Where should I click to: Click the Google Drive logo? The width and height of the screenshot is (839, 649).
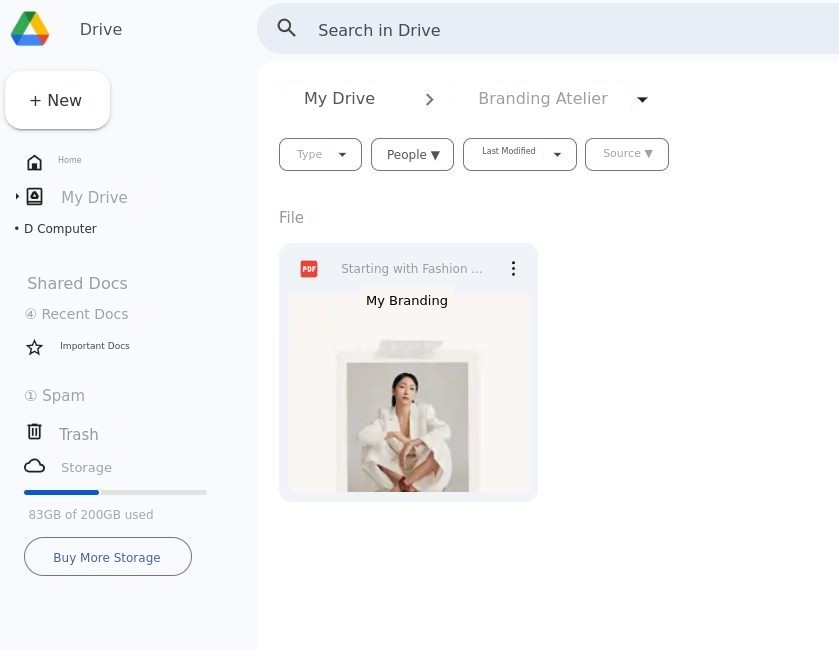coord(30,29)
